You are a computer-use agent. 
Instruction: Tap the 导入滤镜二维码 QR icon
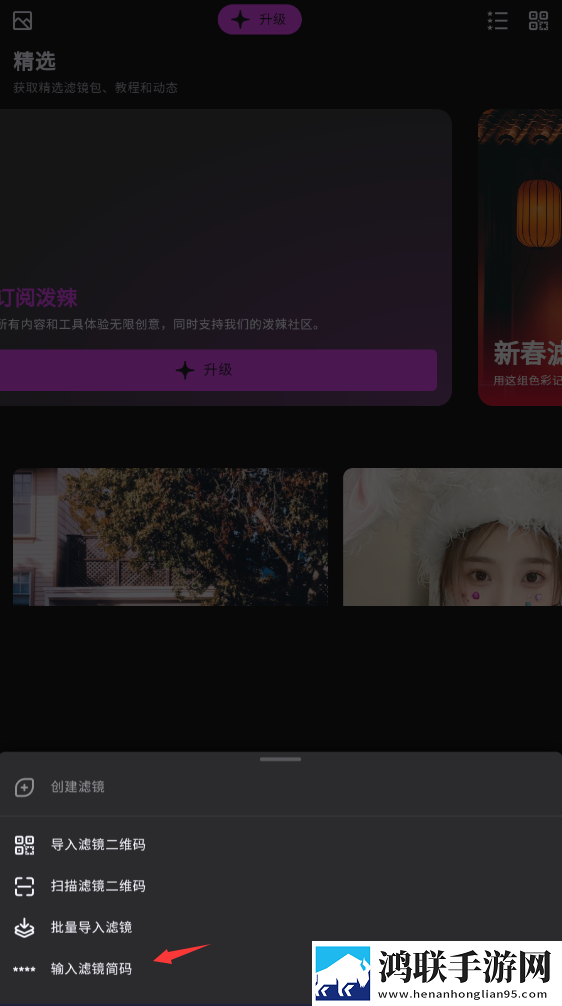pyautogui.click(x=24, y=845)
